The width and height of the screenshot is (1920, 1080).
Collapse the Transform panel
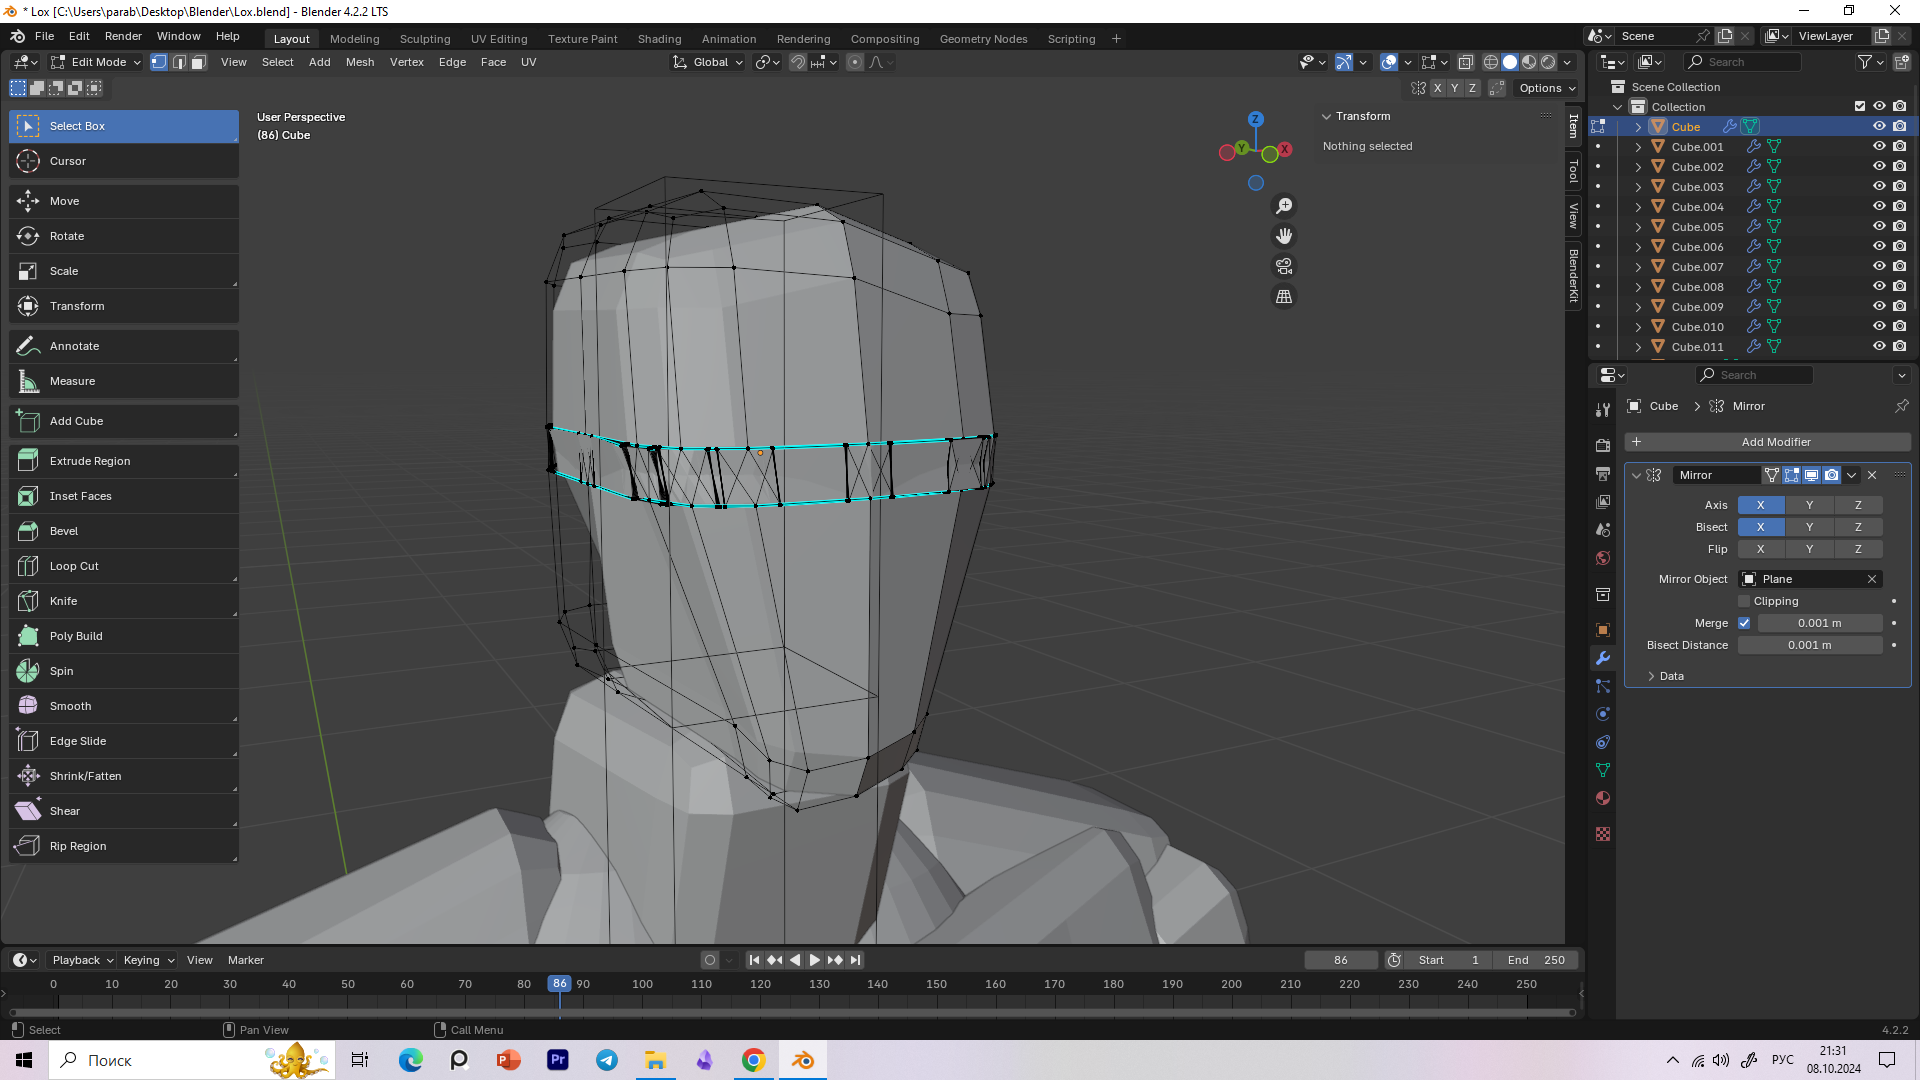1327,116
